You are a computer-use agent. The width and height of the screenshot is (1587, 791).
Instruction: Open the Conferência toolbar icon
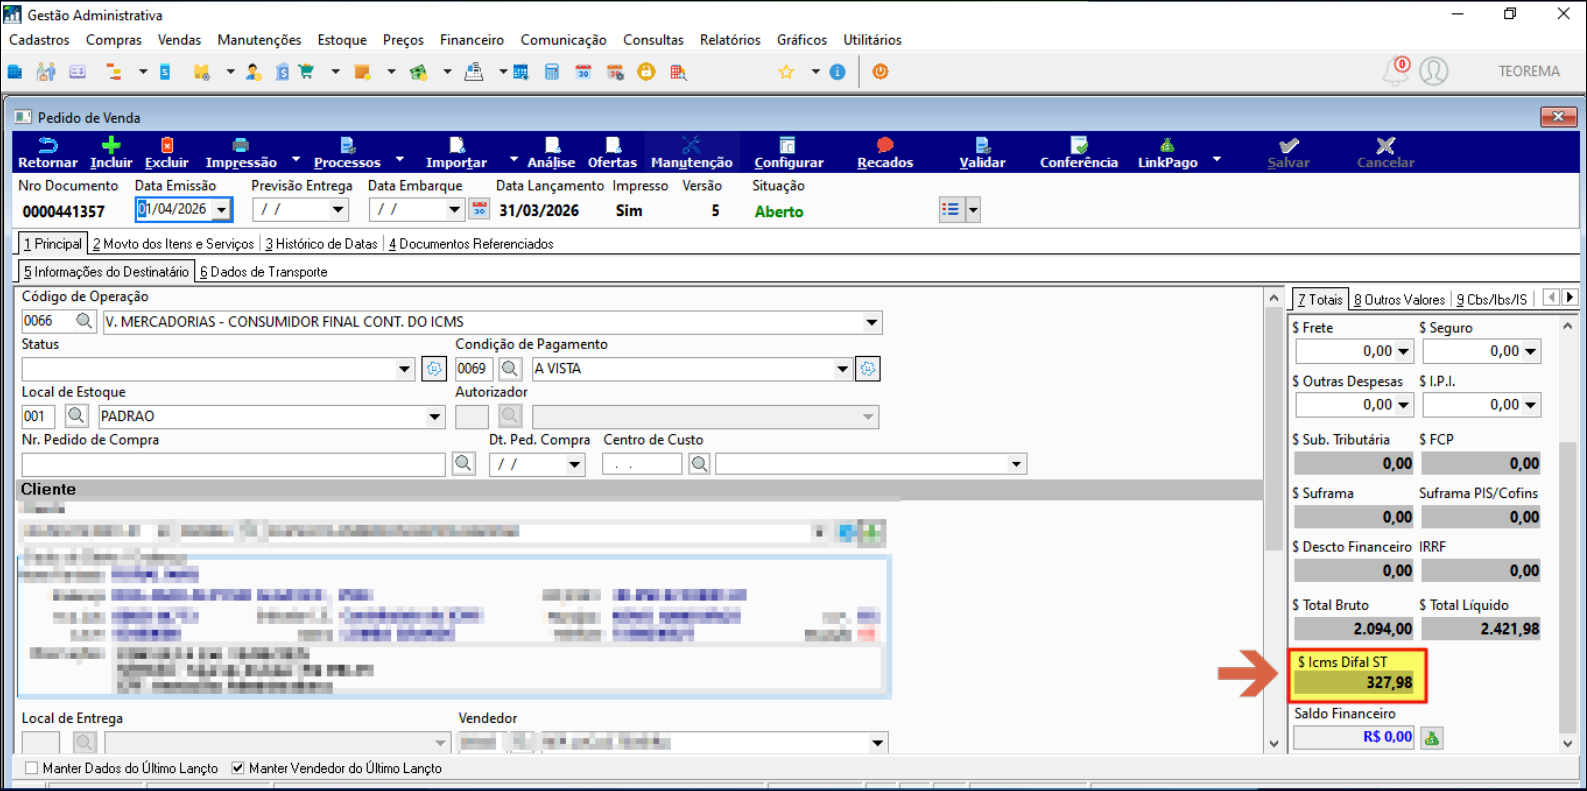pos(1078,146)
